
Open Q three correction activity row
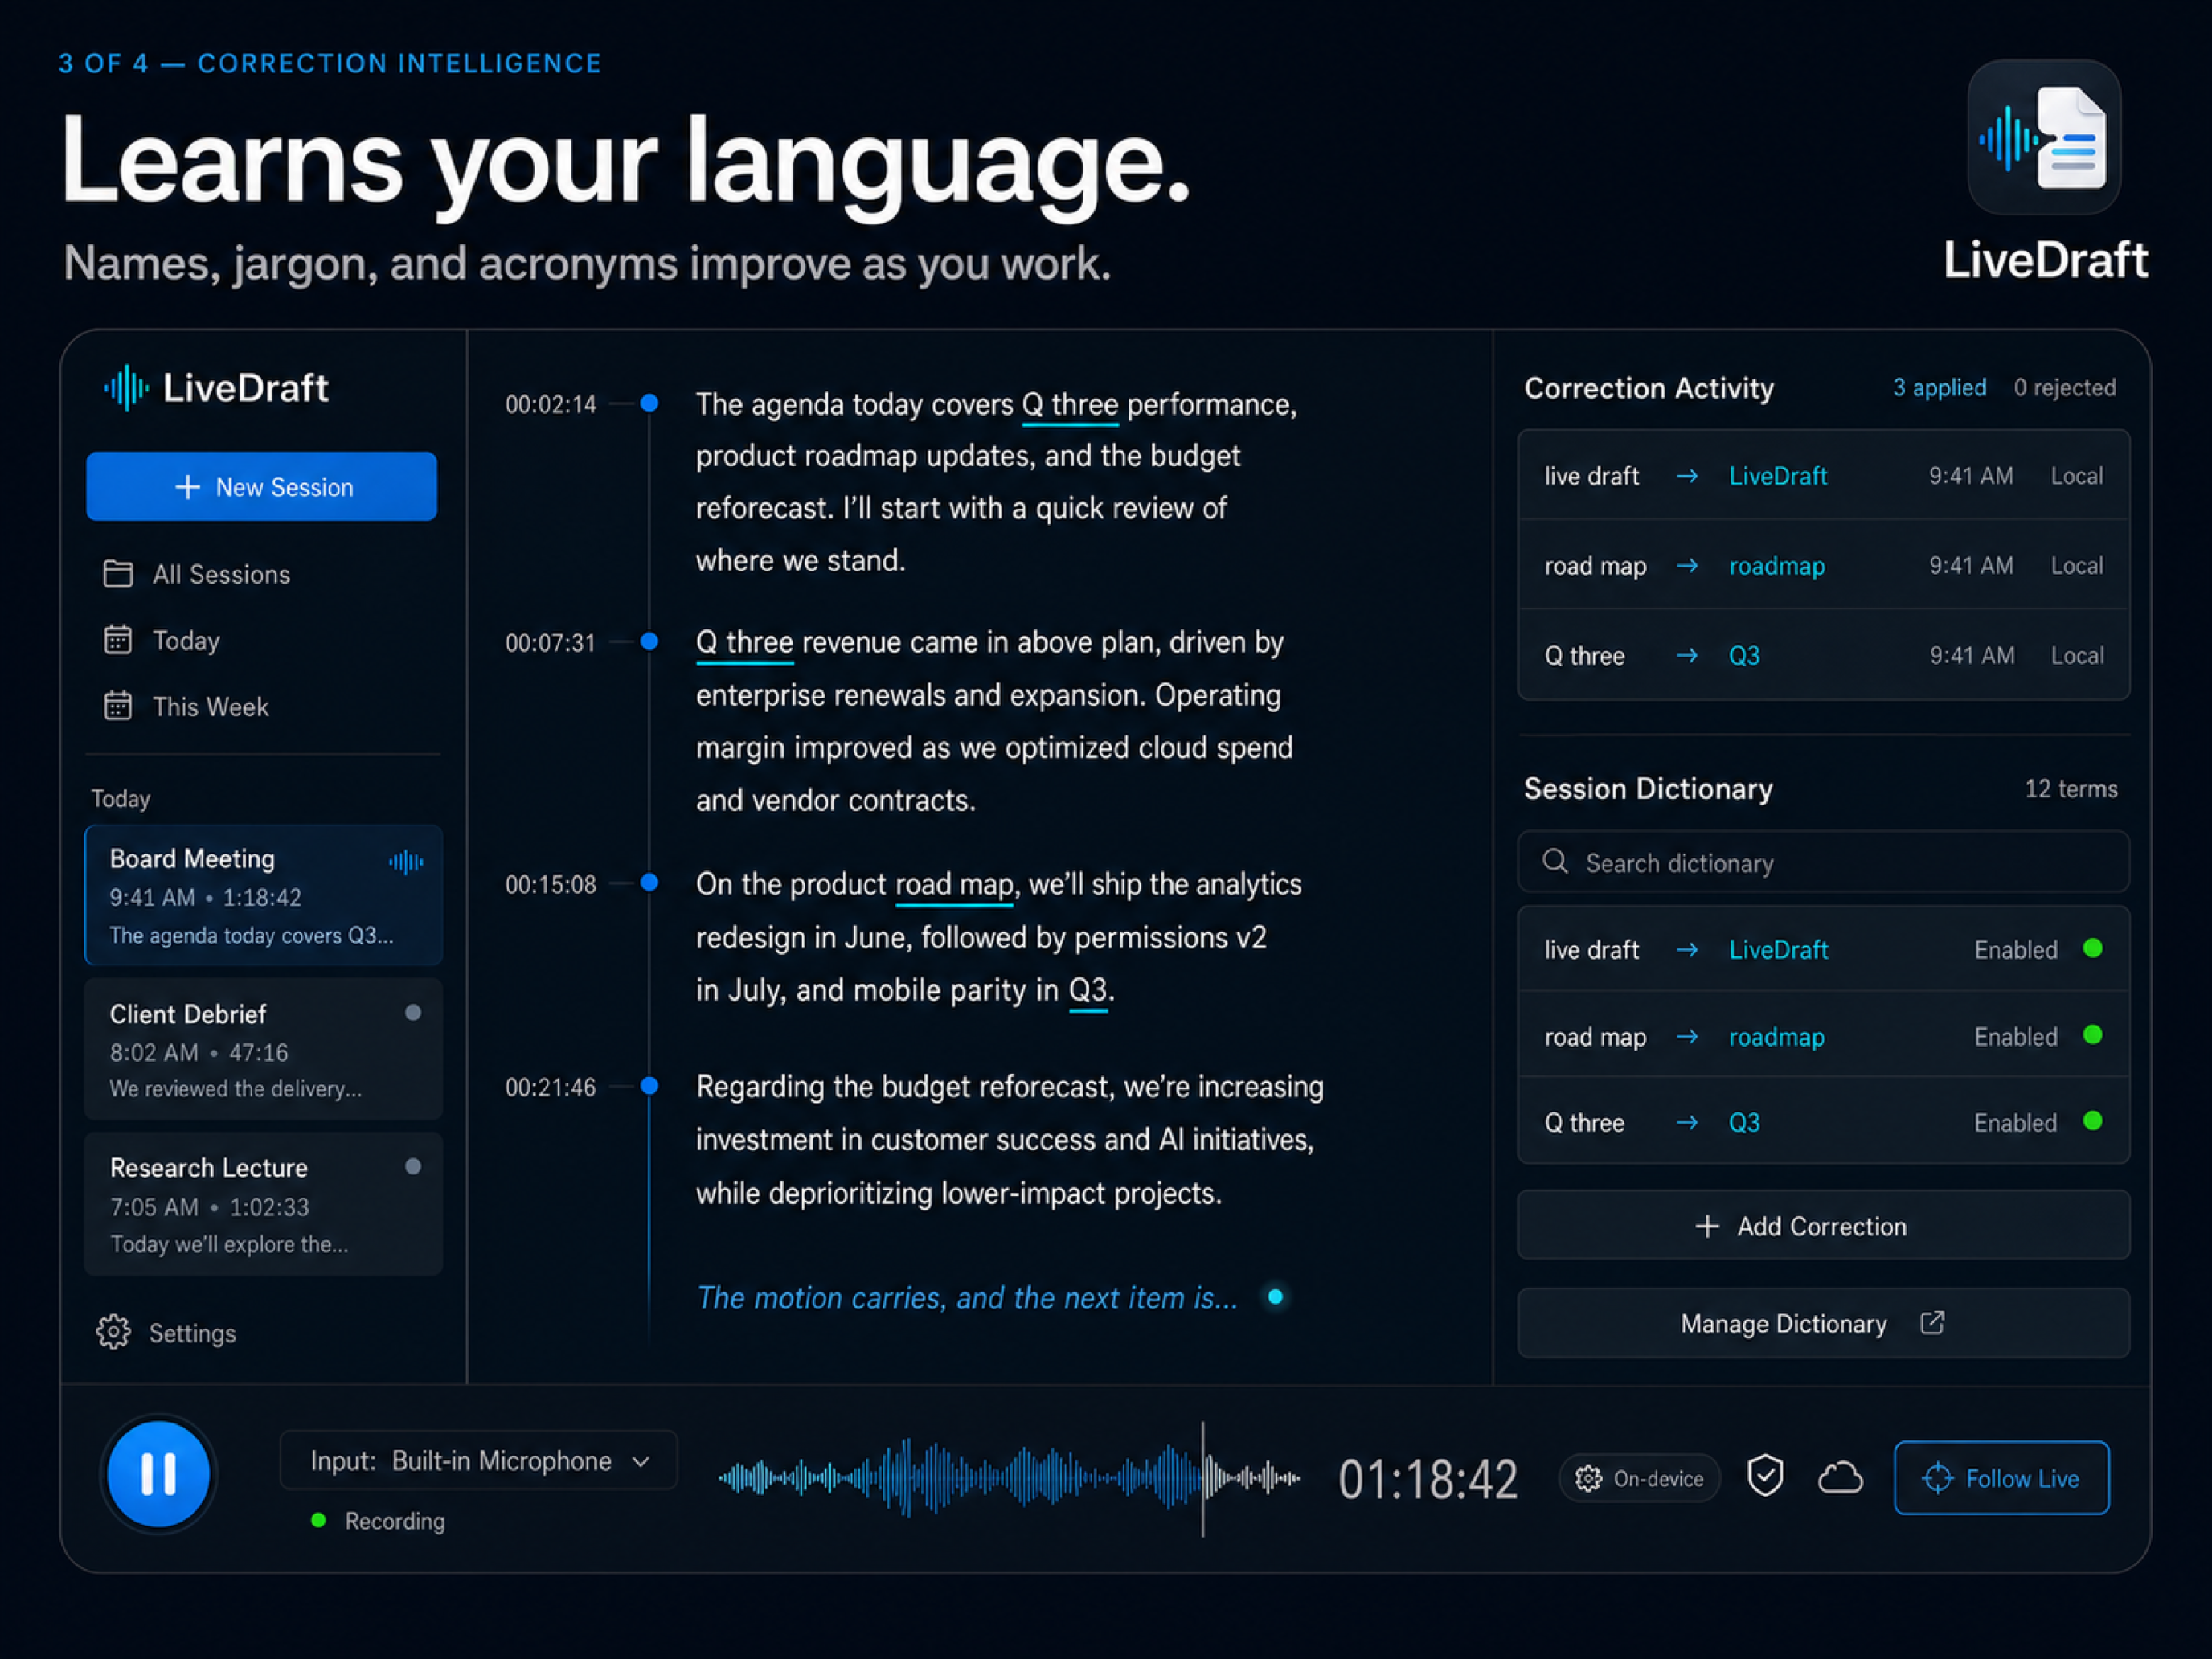tap(1823, 655)
